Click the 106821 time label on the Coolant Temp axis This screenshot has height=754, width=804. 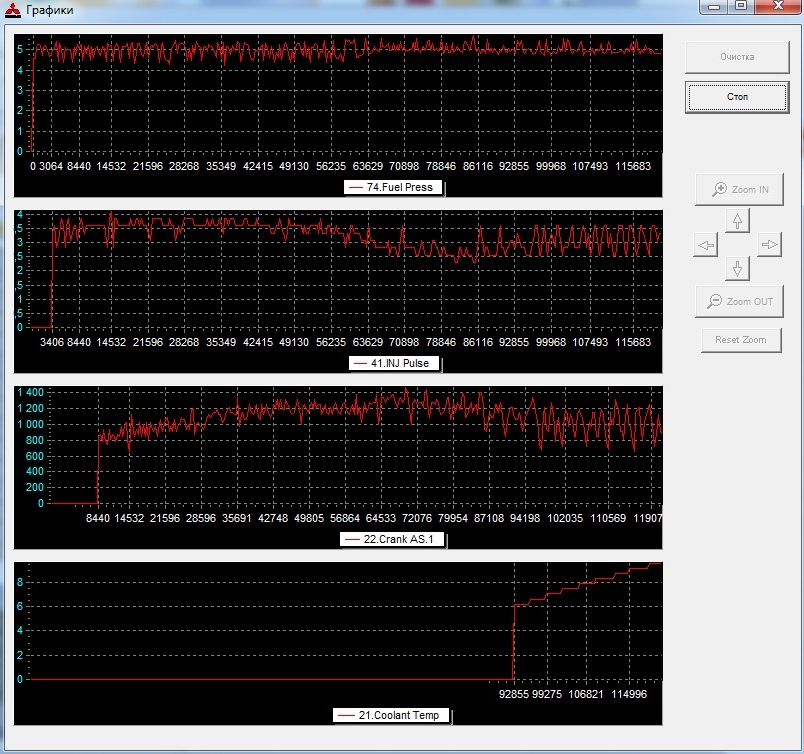click(586, 694)
